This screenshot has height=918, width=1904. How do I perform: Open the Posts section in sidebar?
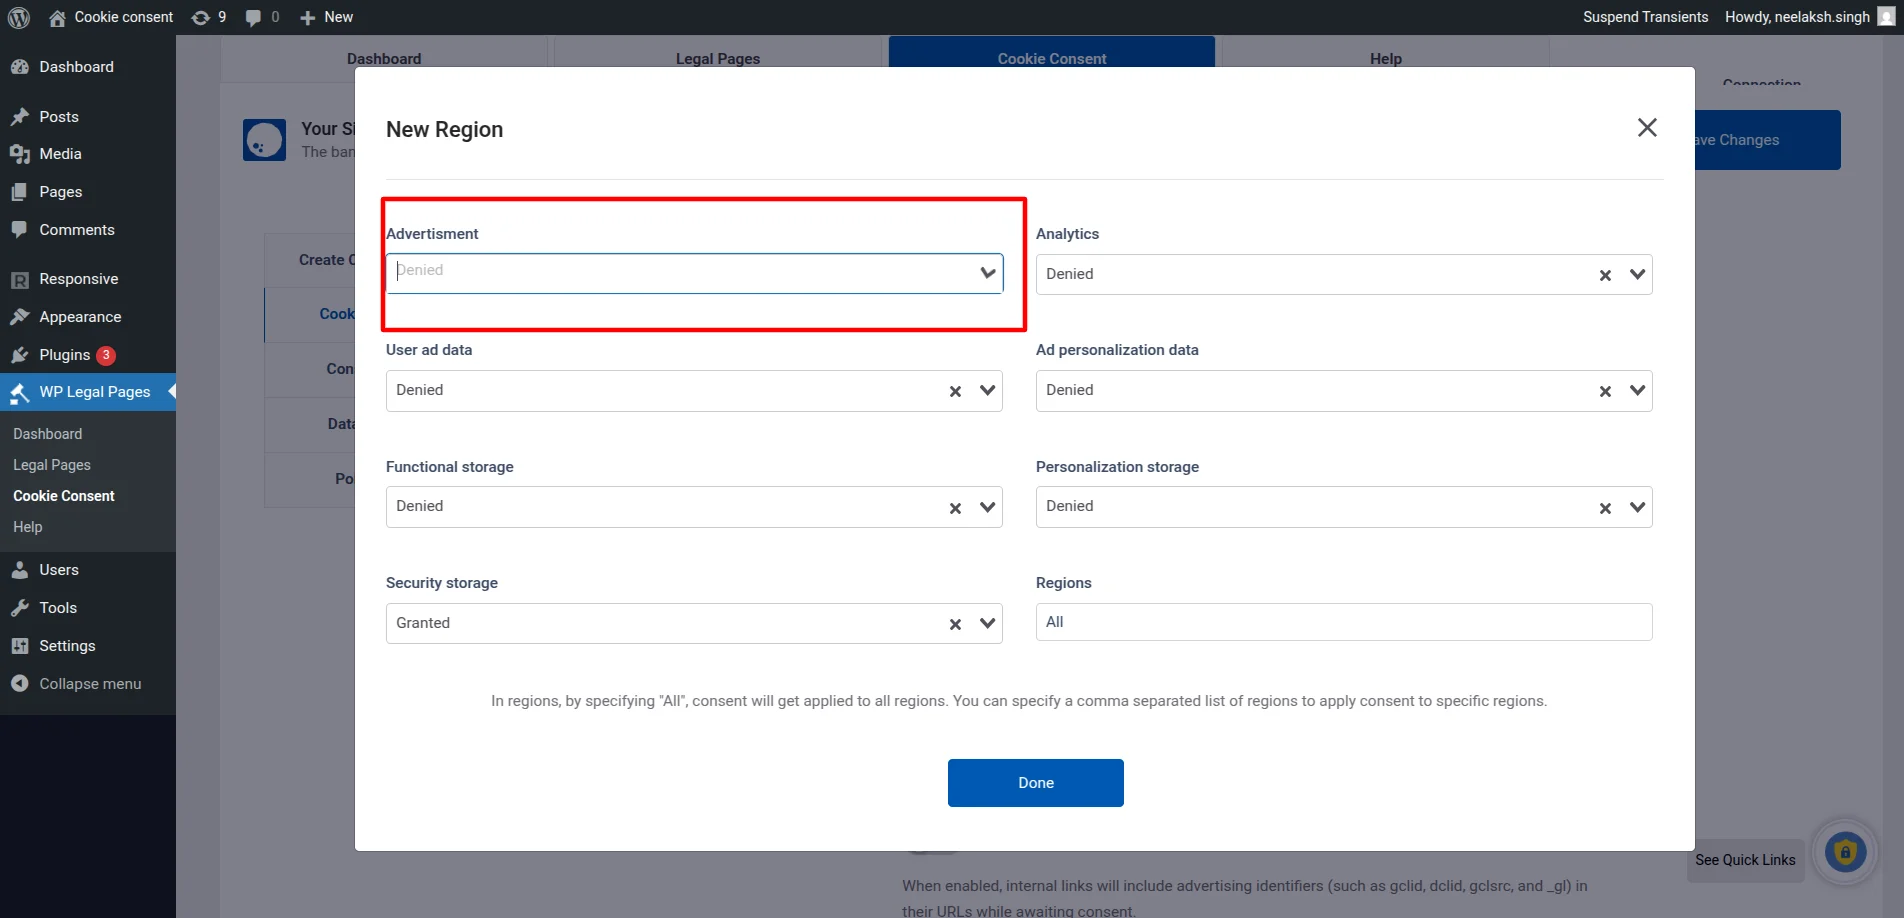pos(22,117)
